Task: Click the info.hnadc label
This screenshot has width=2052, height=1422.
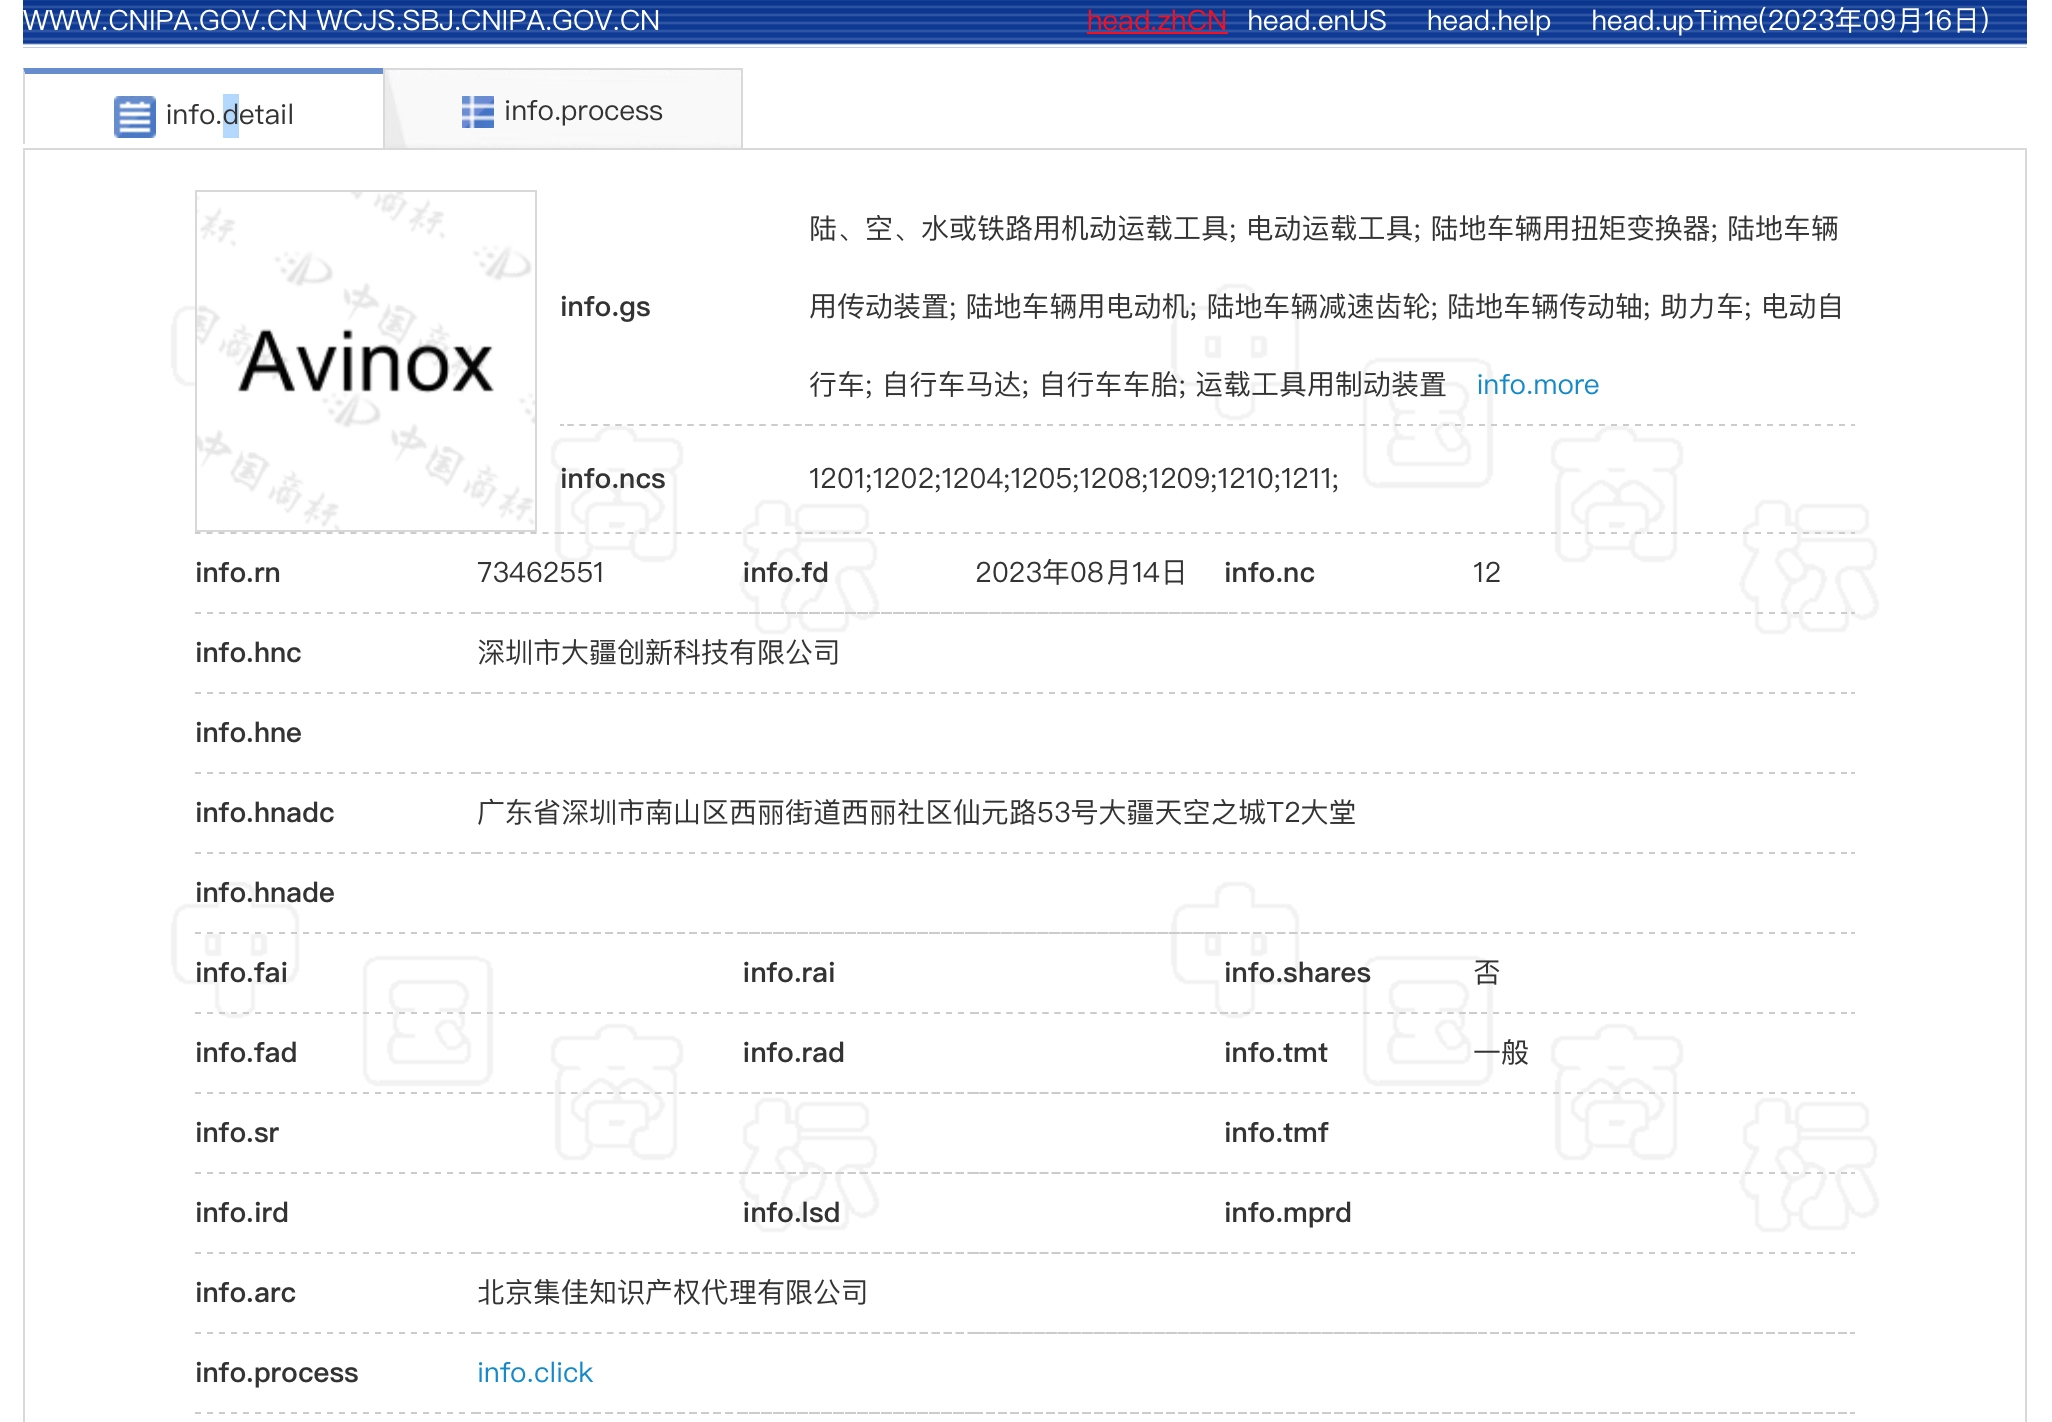Action: [264, 813]
